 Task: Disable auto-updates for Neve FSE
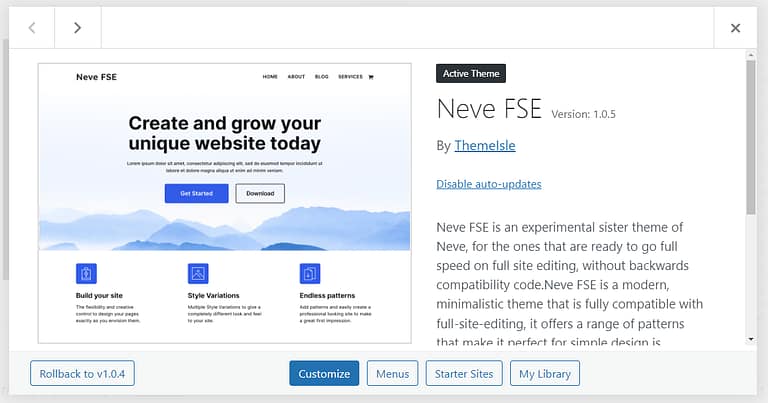tap(489, 184)
